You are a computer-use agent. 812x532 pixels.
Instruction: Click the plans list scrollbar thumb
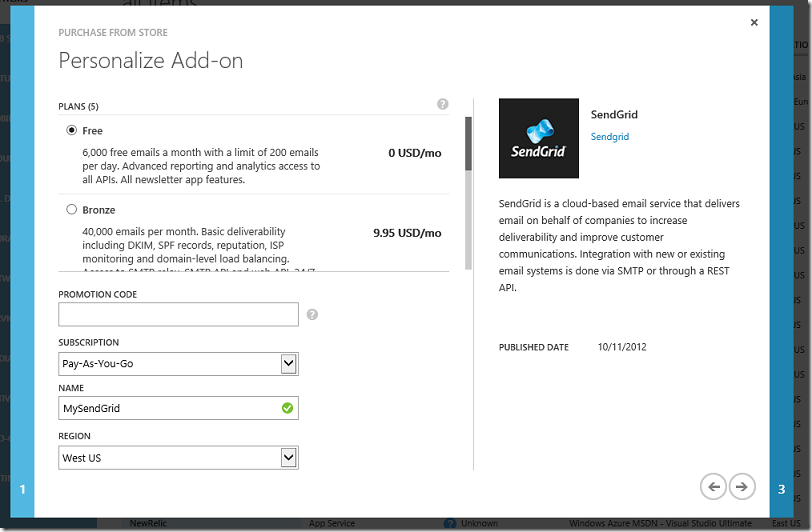click(468, 143)
